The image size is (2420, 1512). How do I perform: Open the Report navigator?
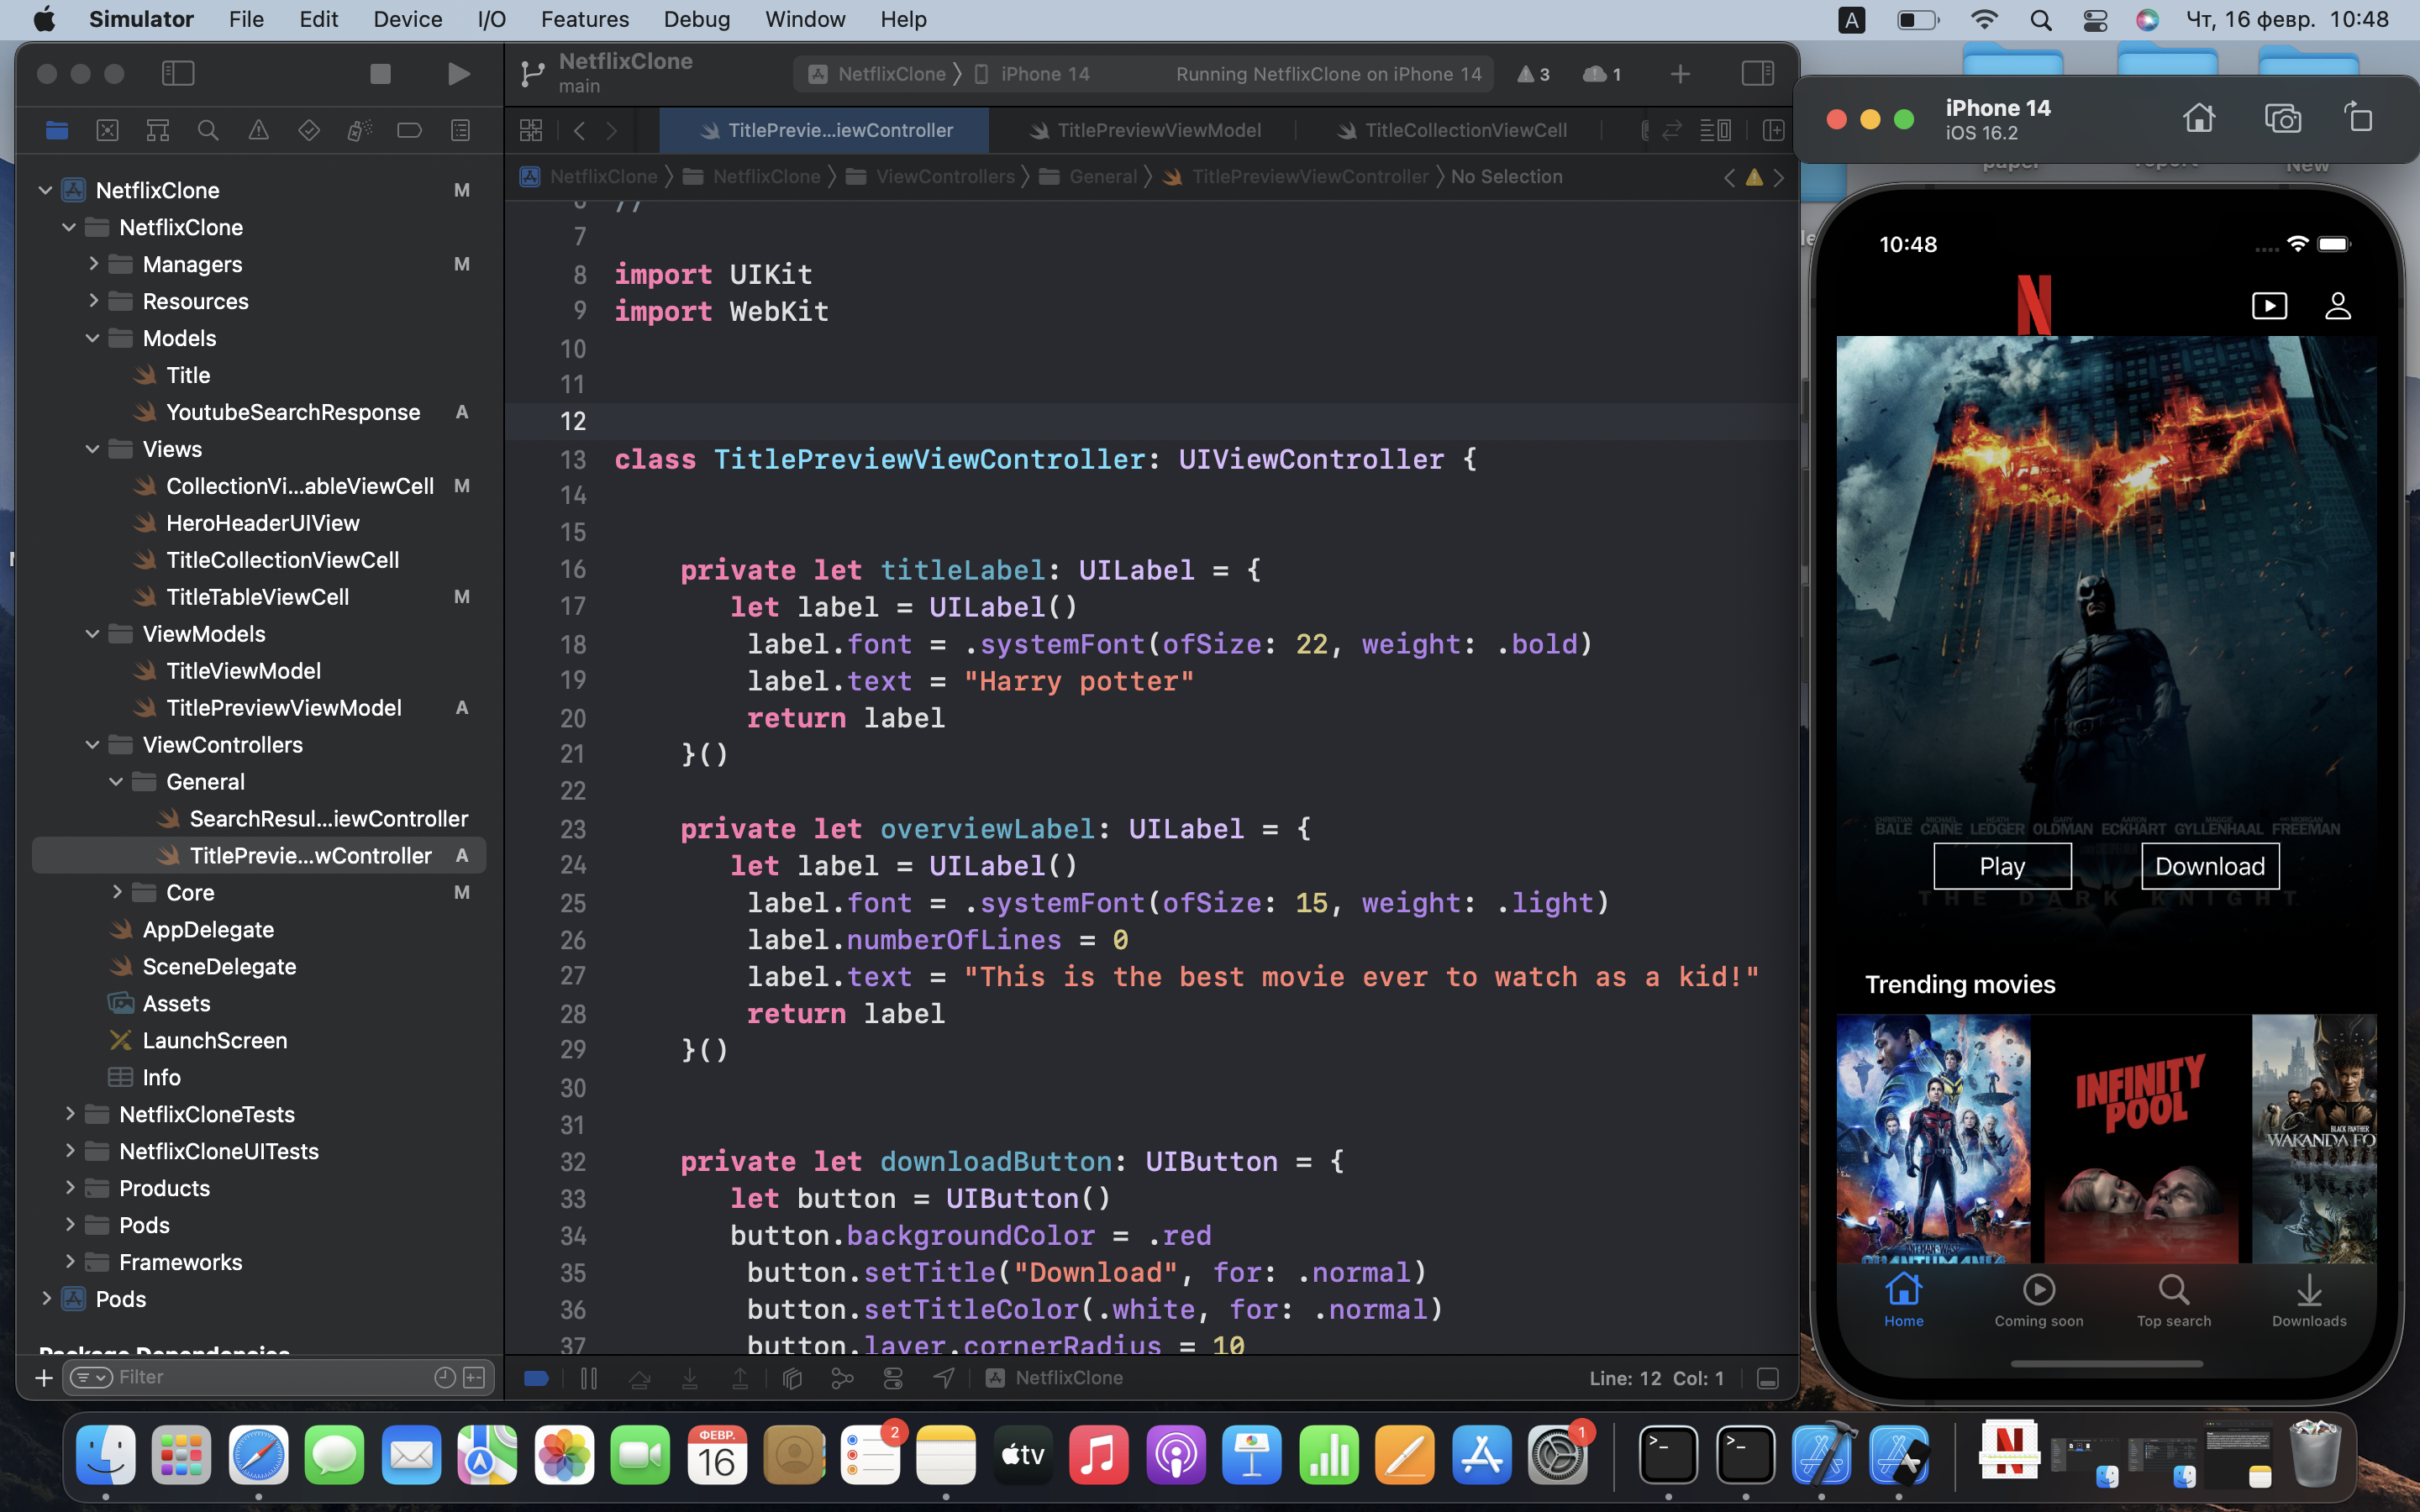pos(460,130)
